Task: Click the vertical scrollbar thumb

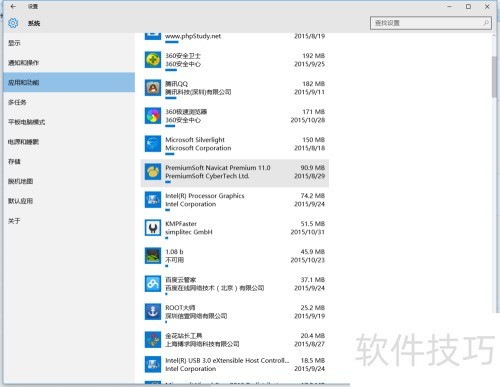Action: pyautogui.click(x=494, y=77)
